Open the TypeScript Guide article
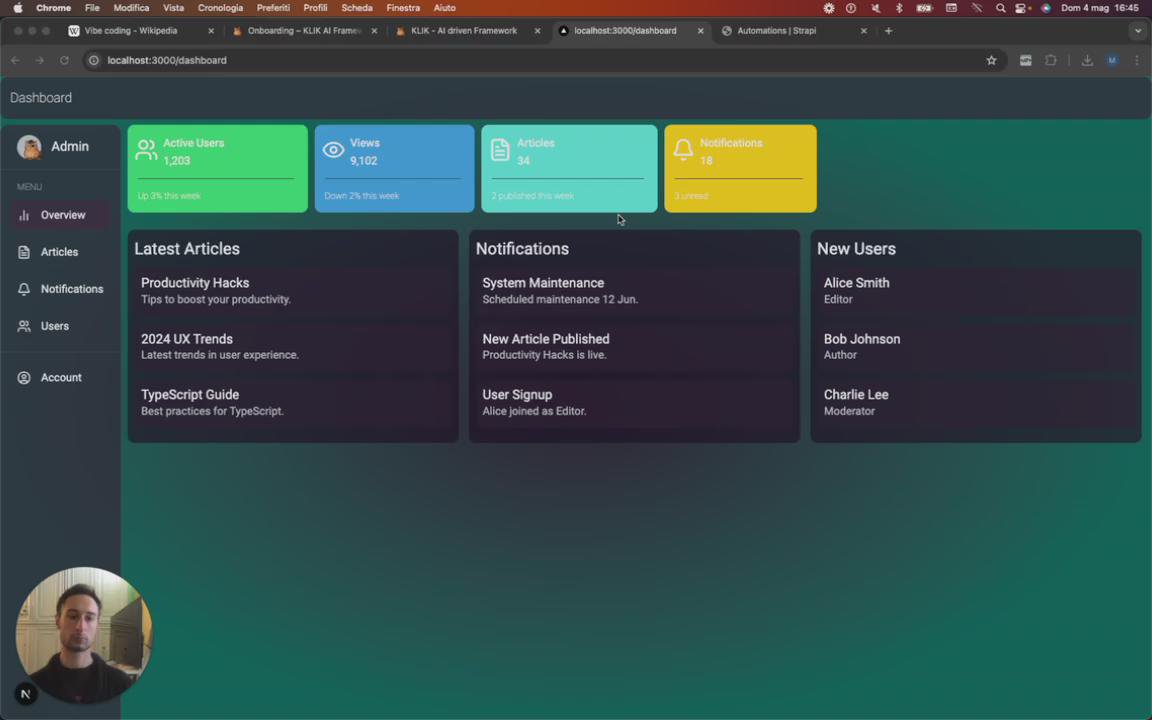 (293, 403)
